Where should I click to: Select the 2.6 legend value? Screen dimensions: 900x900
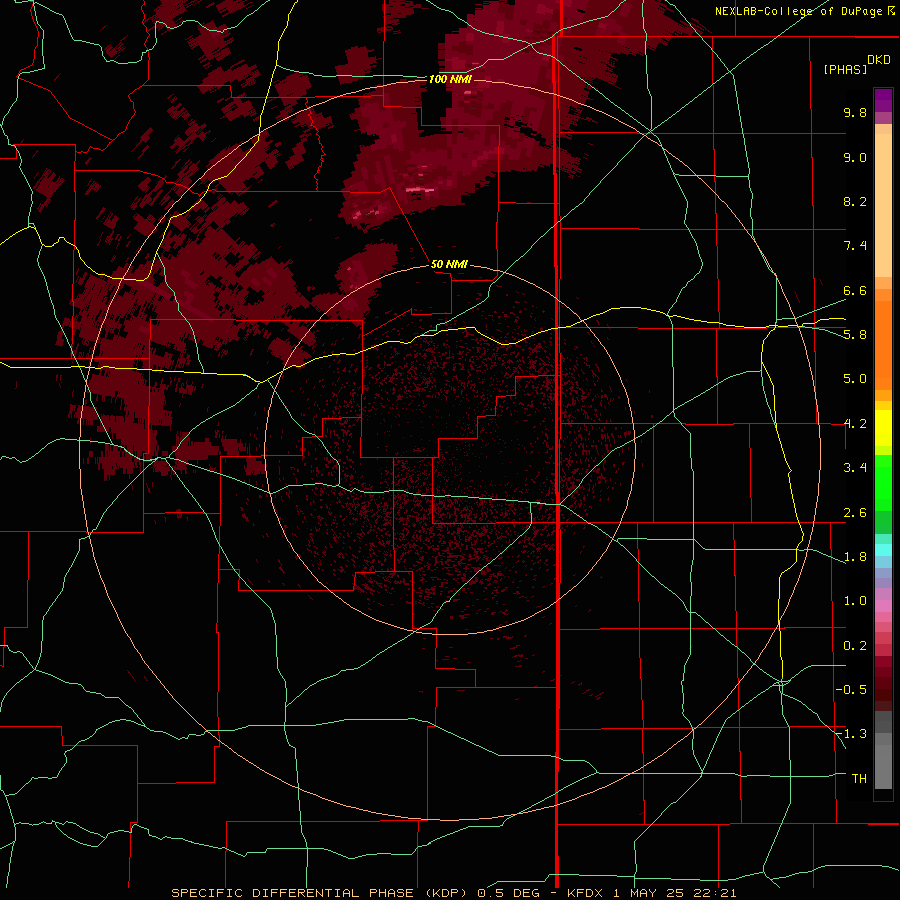coord(855,513)
